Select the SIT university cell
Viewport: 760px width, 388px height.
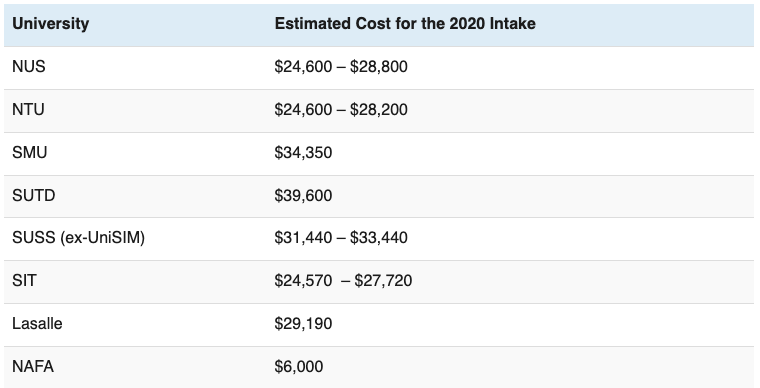pos(24,281)
